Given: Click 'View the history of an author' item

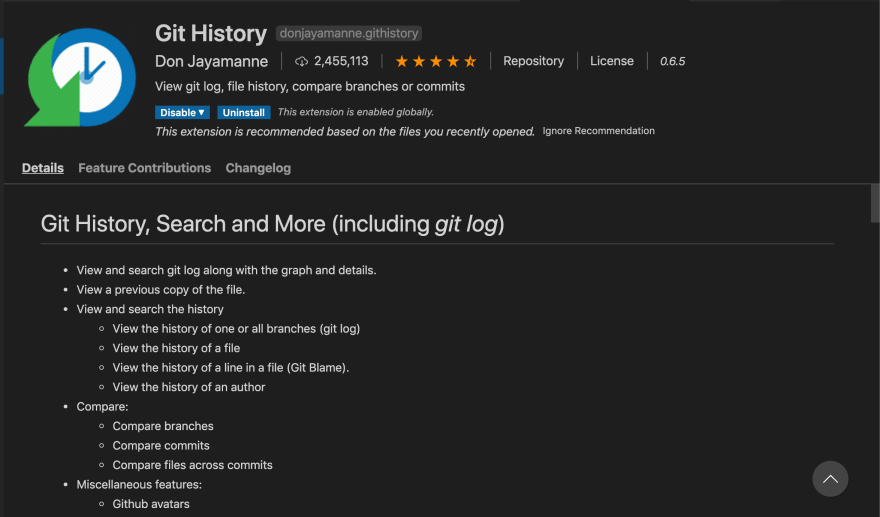Looking at the screenshot, I should [189, 387].
